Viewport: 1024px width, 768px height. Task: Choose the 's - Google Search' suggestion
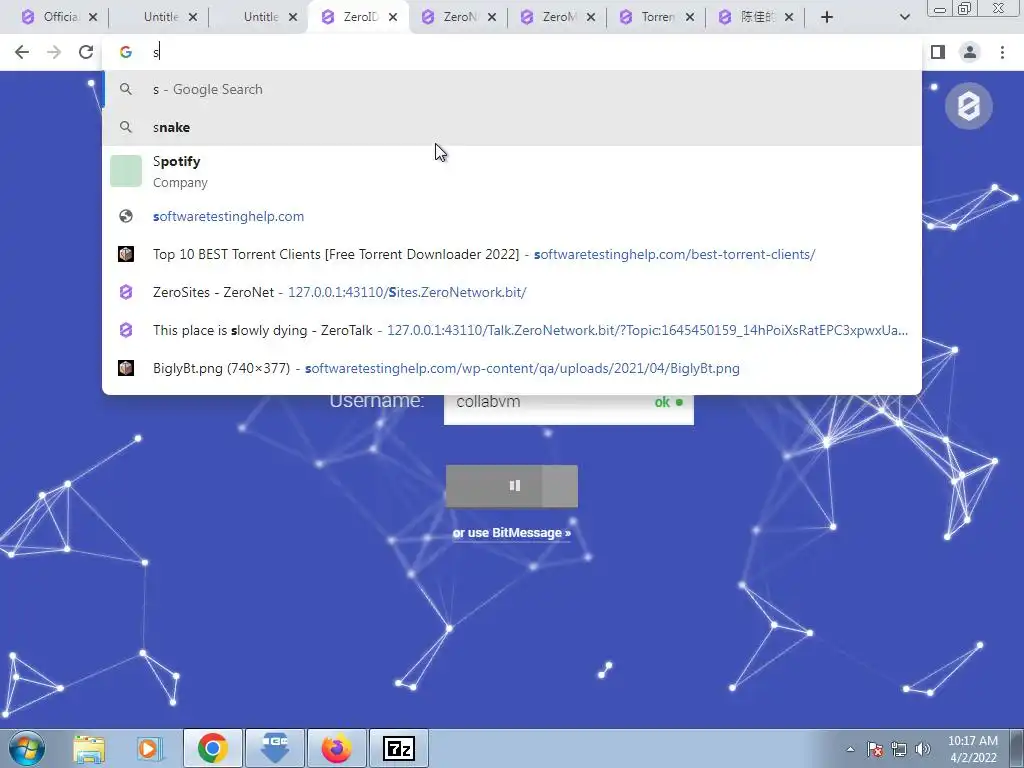pos(512,89)
